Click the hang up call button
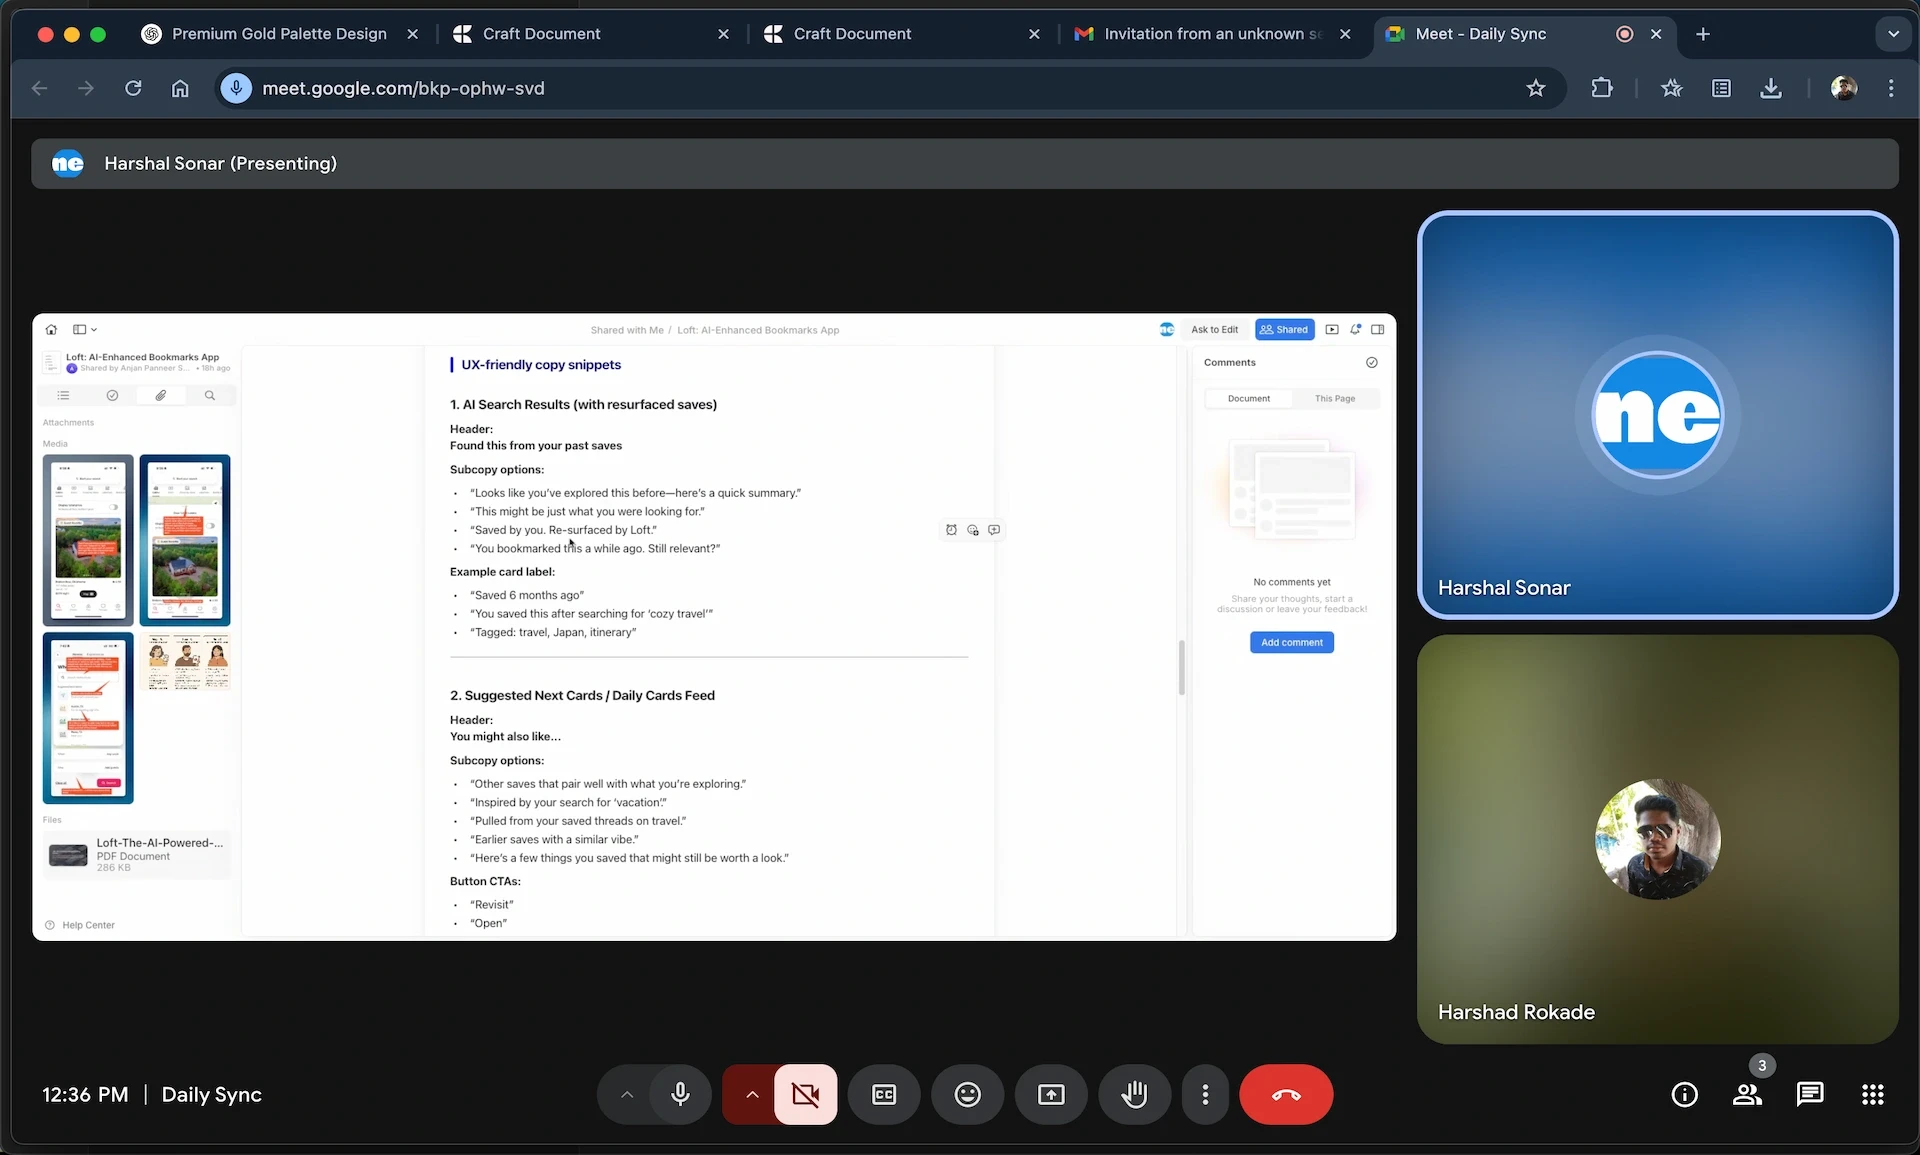 (x=1285, y=1095)
